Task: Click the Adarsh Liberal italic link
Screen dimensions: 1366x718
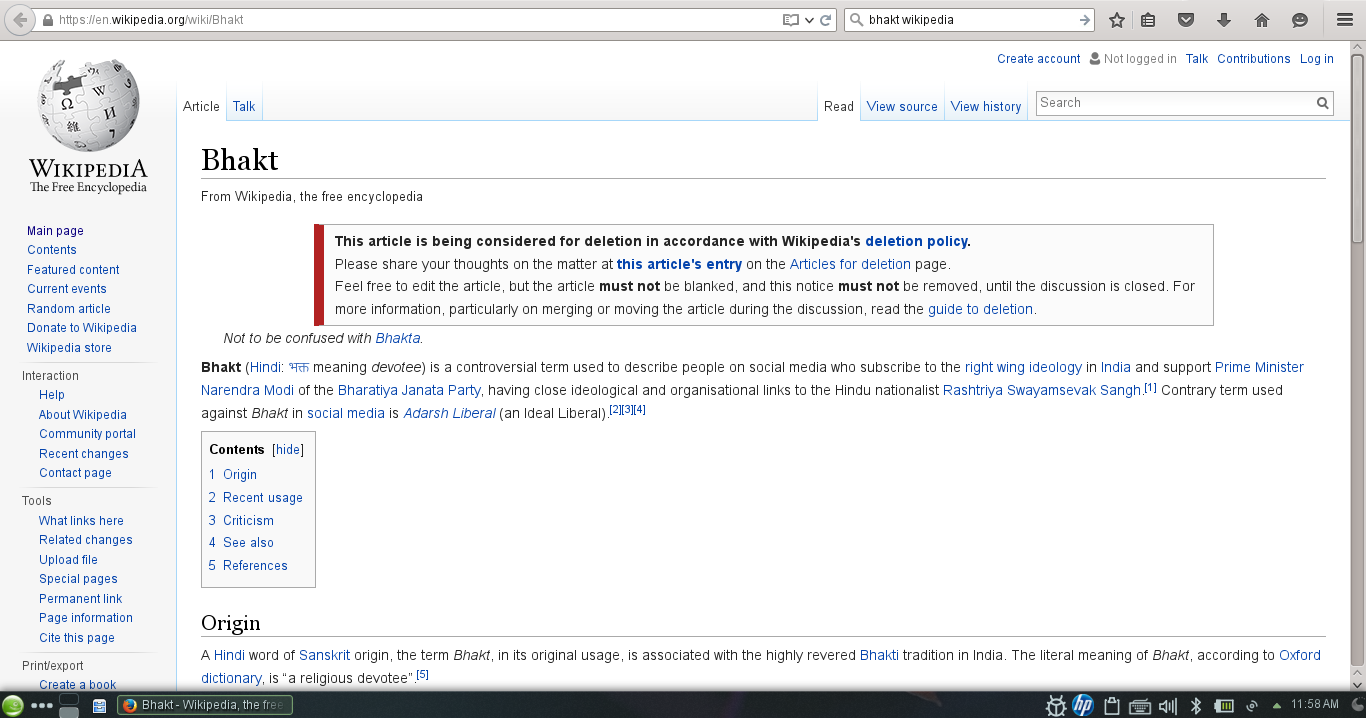Action: tap(449, 413)
